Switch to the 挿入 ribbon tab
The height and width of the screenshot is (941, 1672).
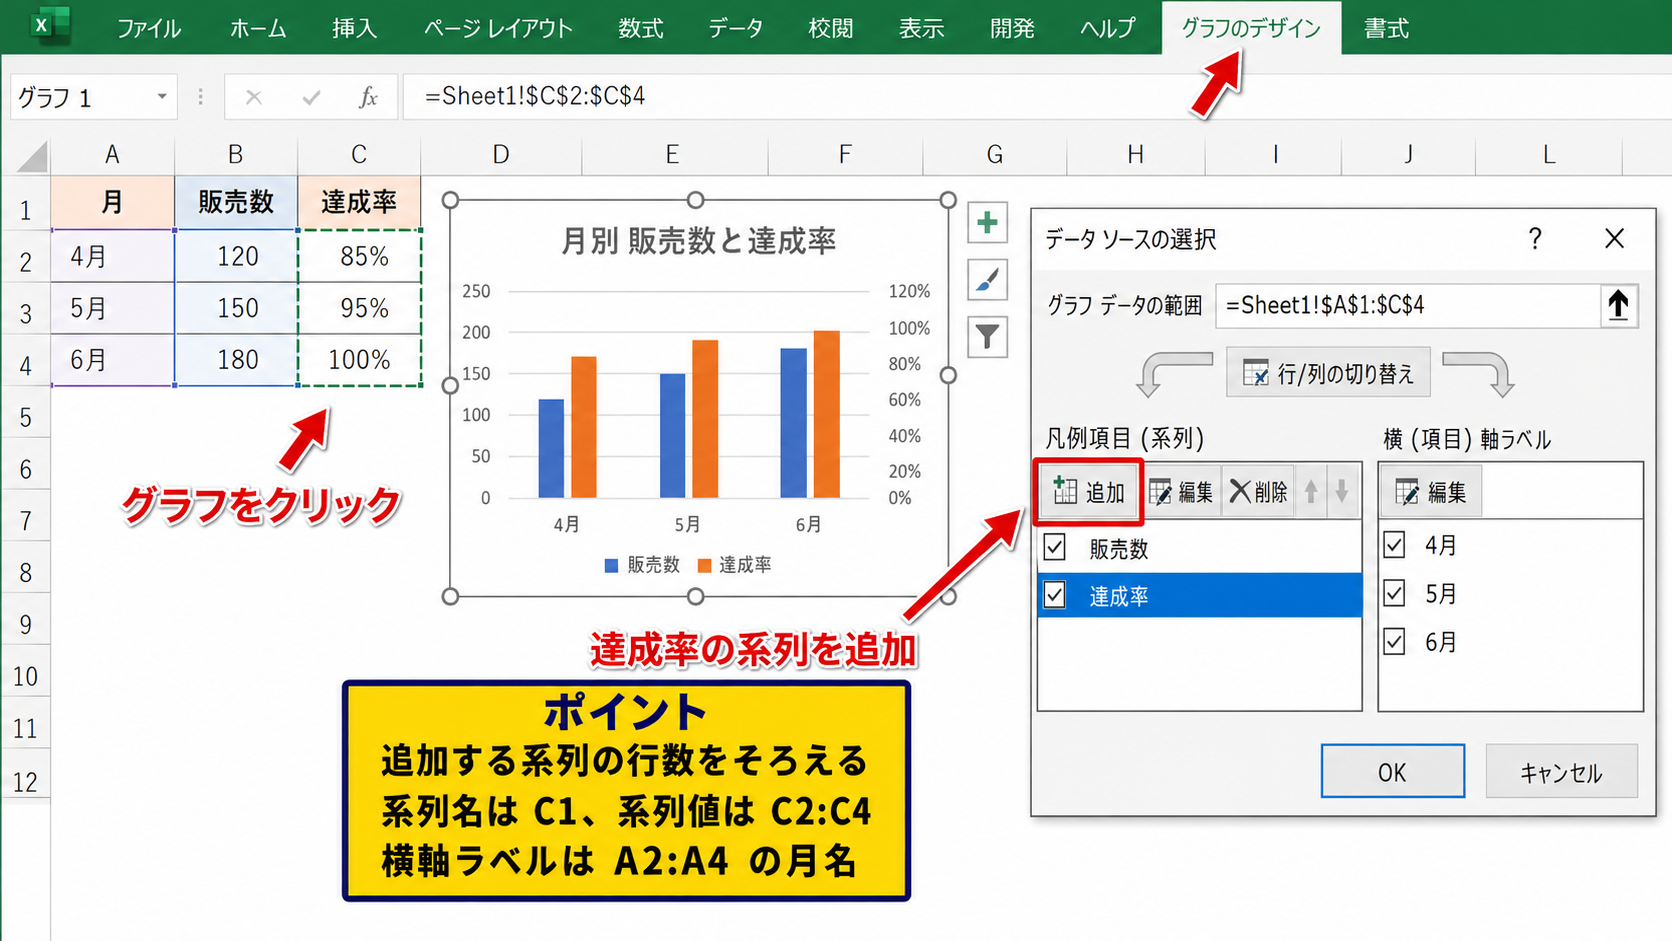click(x=354, y=28)
